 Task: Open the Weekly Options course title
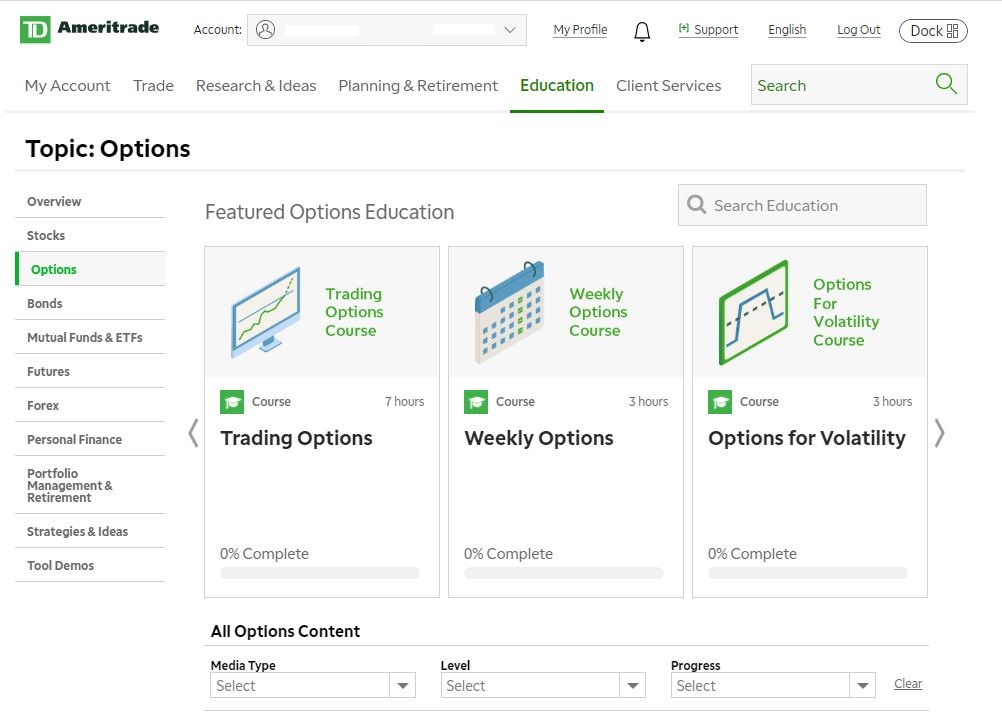click(539, 438)
